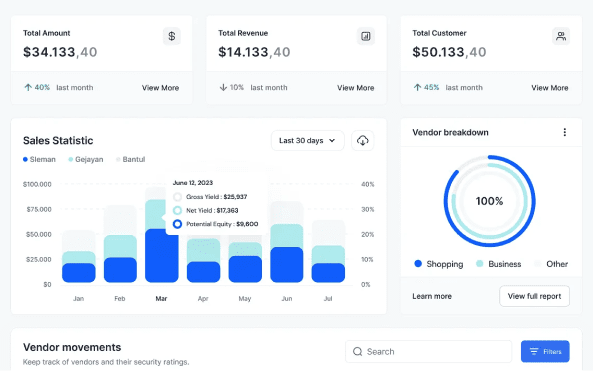Click the Learn more link
The width and height of the screenshot is (593, 371).
(x=432, y=296)
